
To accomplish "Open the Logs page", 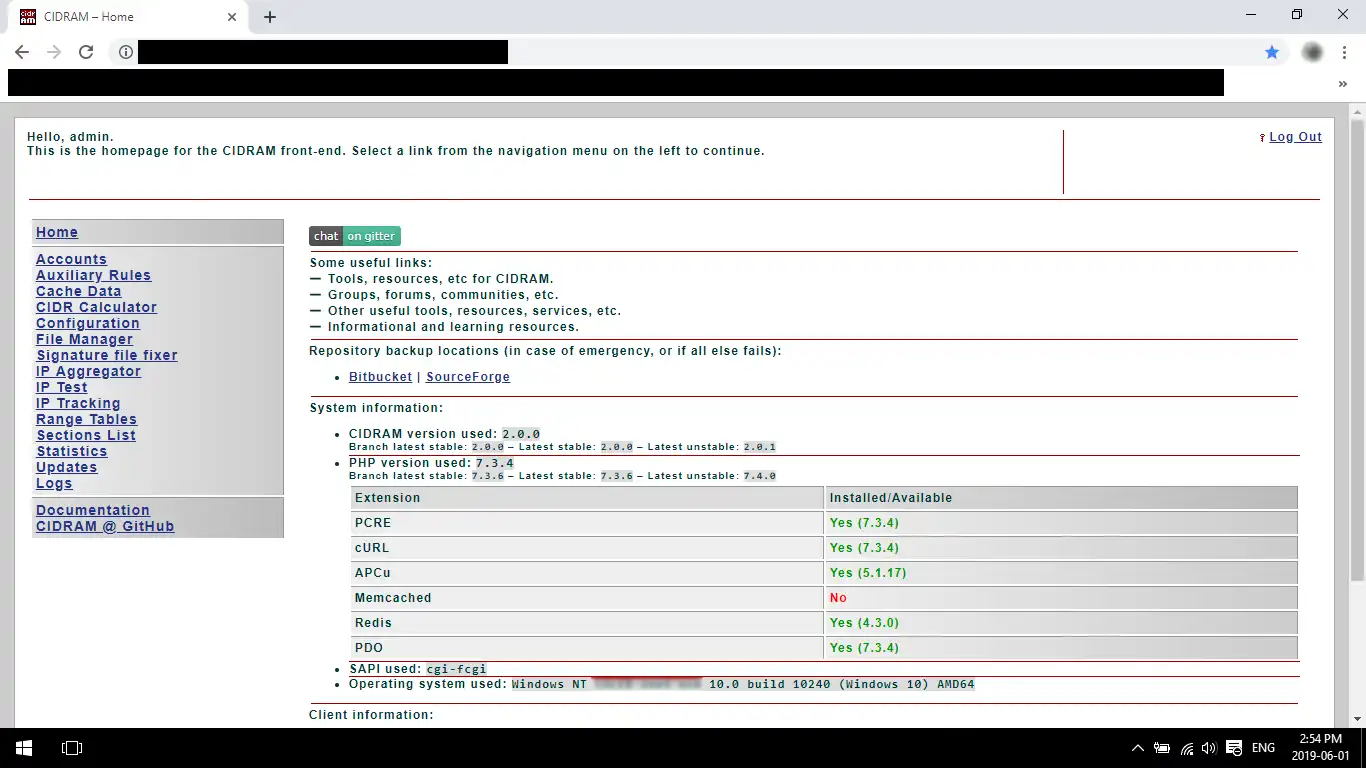I will click(54, 483).
